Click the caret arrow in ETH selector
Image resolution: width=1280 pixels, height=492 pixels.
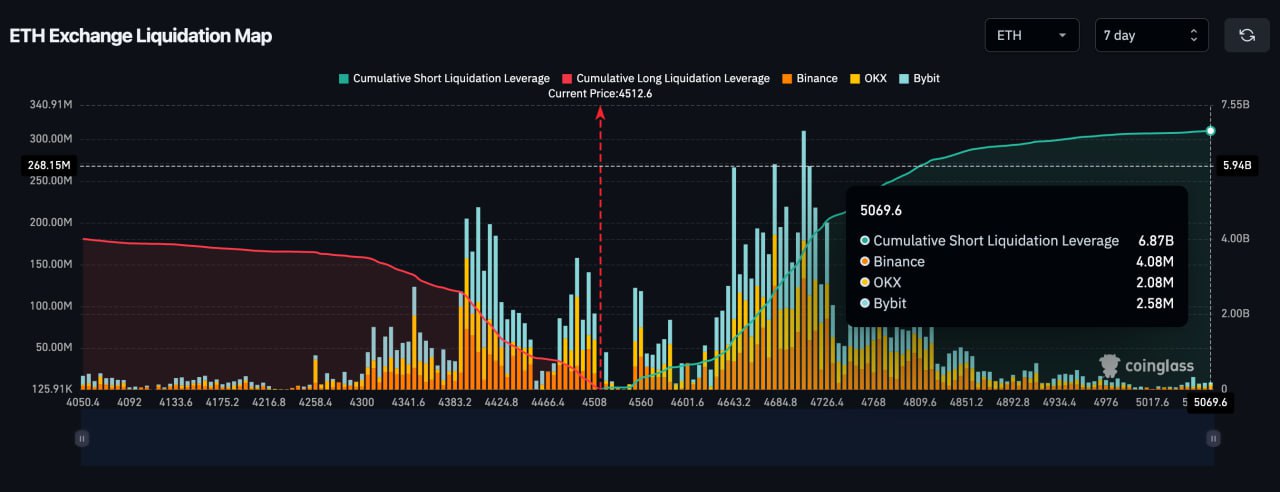(x=1061, y=36)
